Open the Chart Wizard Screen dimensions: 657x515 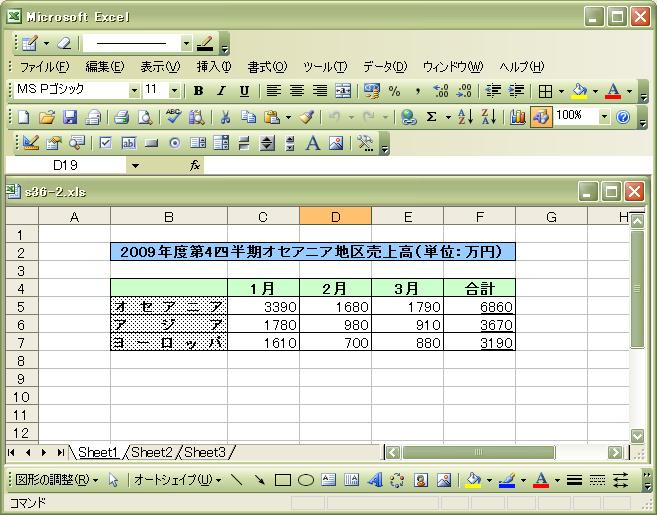pos(517,117)
